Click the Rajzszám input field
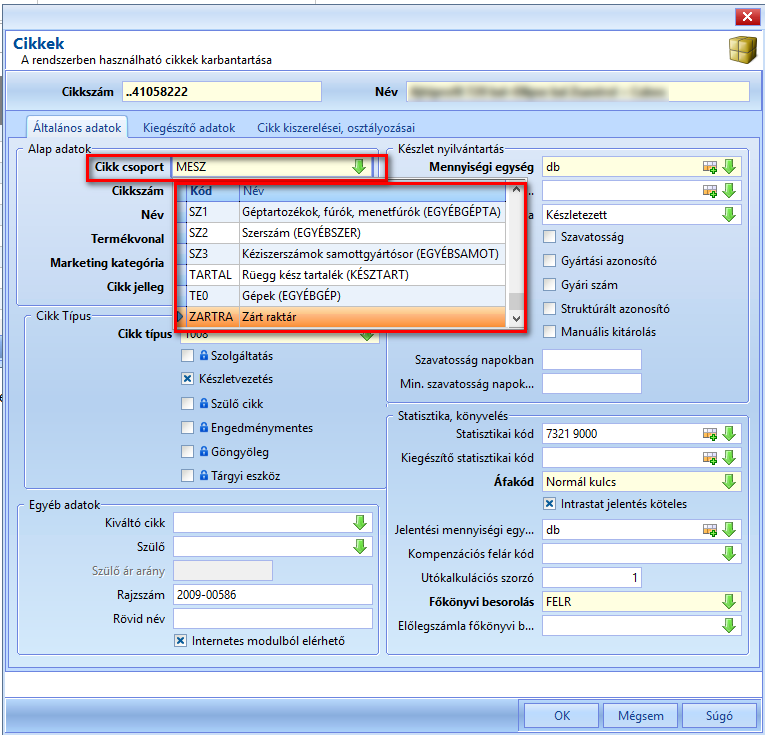The height and width of the screenshot is (735, 765). pos(273,595)
